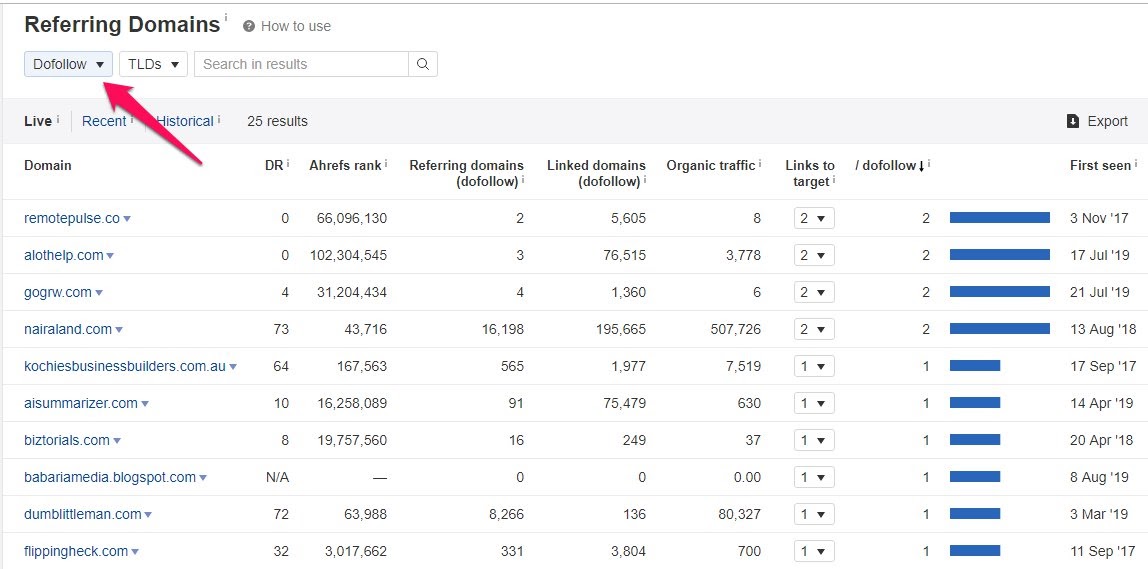Open the How to use link

295,26
